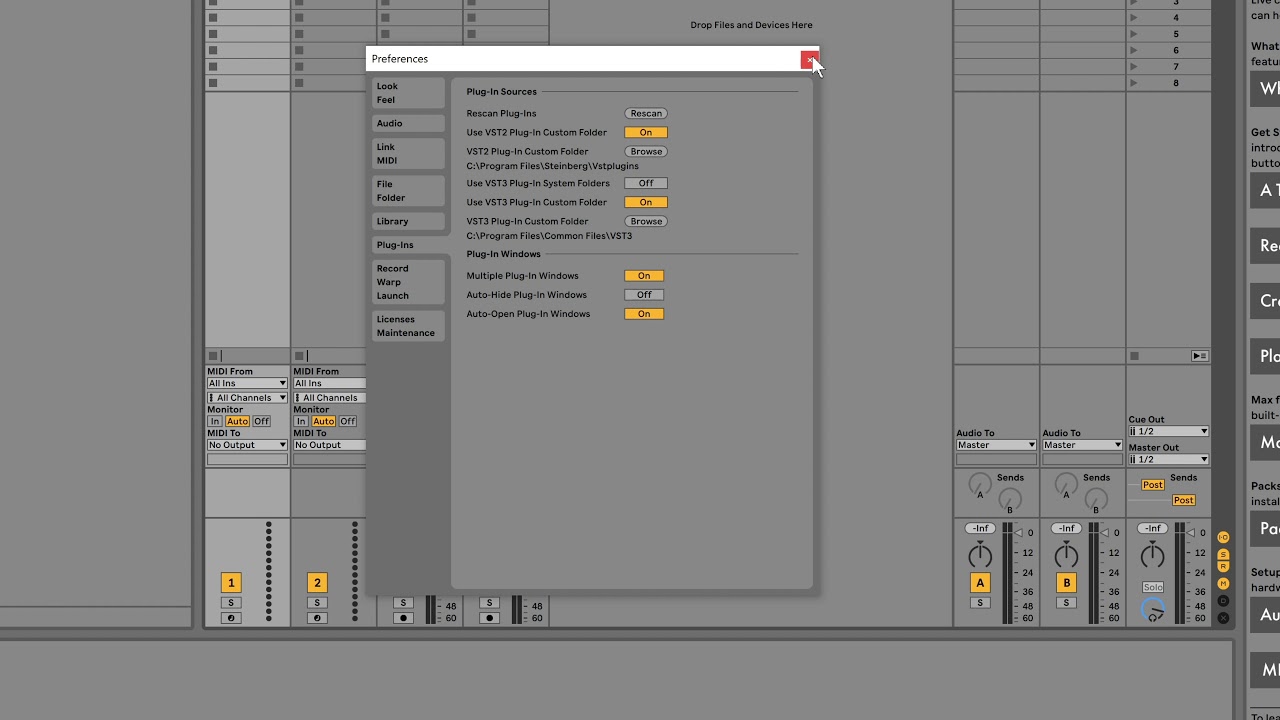1280x720 pixels.
Task: Toggle Multiple Plug-In Windows setting
Action: coord(644,276)
